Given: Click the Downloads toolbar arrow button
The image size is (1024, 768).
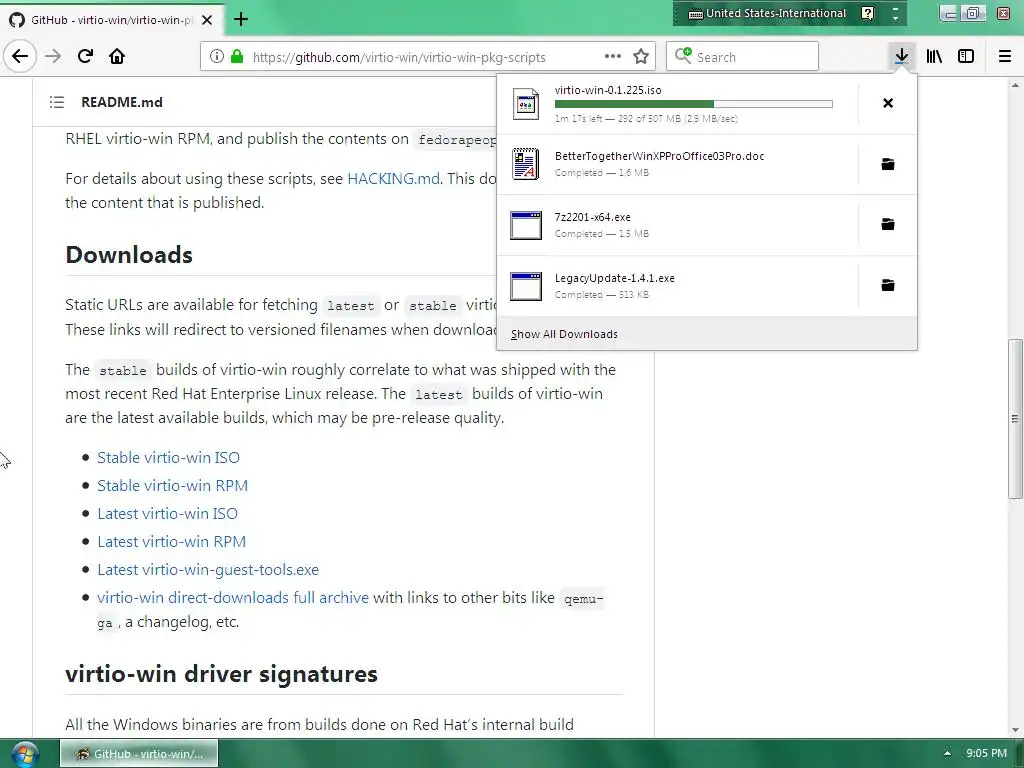Looking at the screenshot, I should [x=902, y=56].
